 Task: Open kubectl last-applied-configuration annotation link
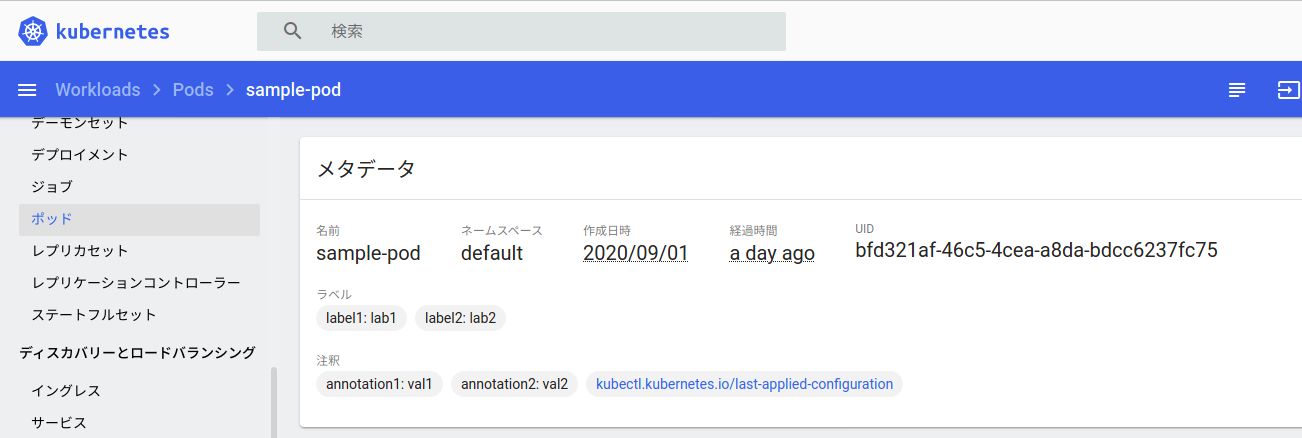click(x=744, y=384)
